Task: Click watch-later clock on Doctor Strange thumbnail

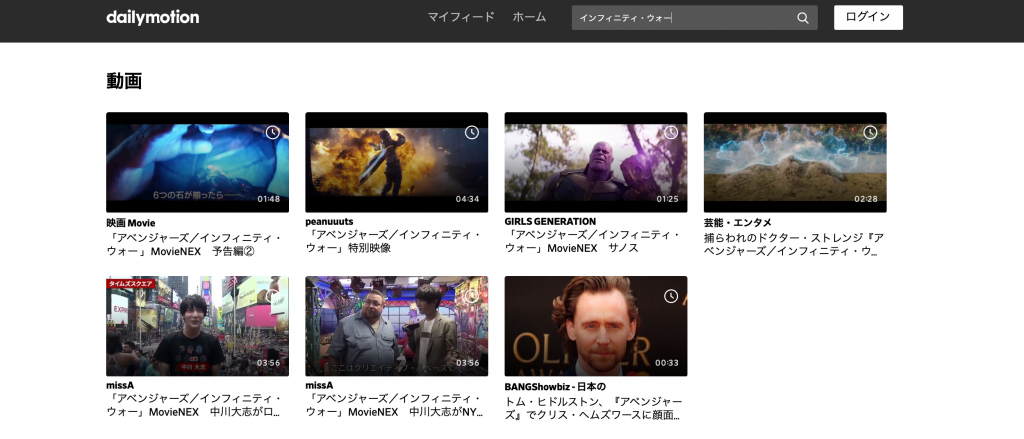Action: pyautogui.click(x=870, y=132)
